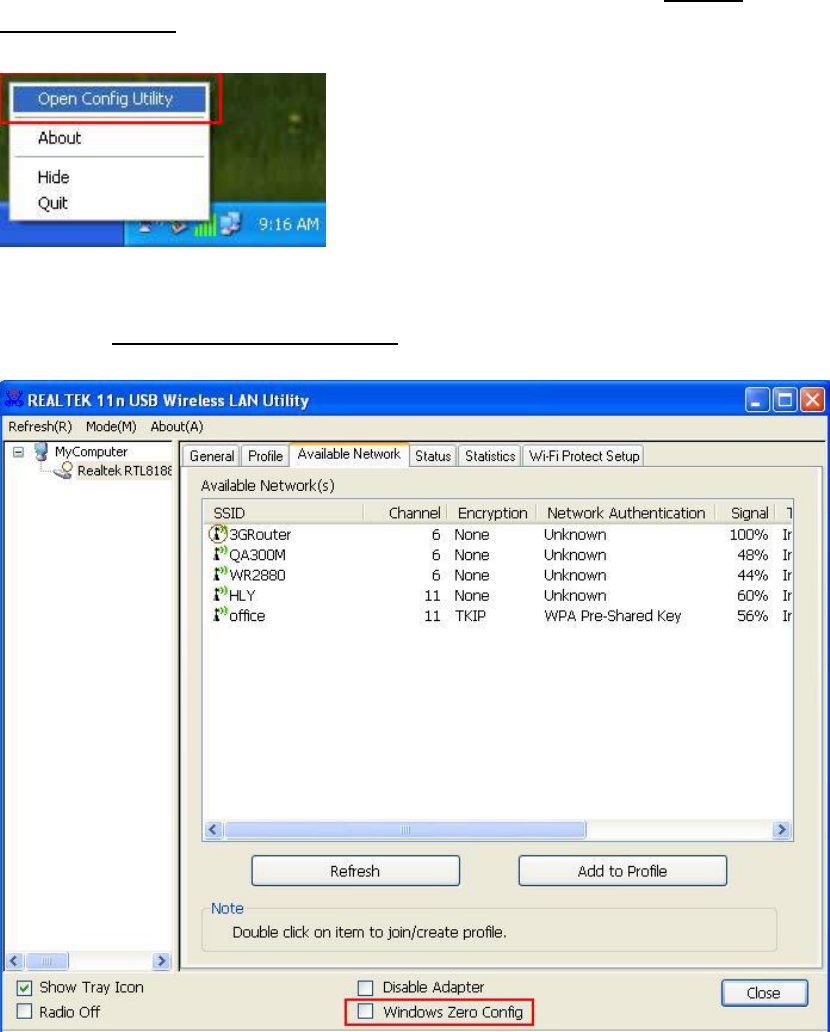Click the WPA Pre-Shared Key cell
This screenshot has width=830, height=1032.
click(x=612, y=616)
